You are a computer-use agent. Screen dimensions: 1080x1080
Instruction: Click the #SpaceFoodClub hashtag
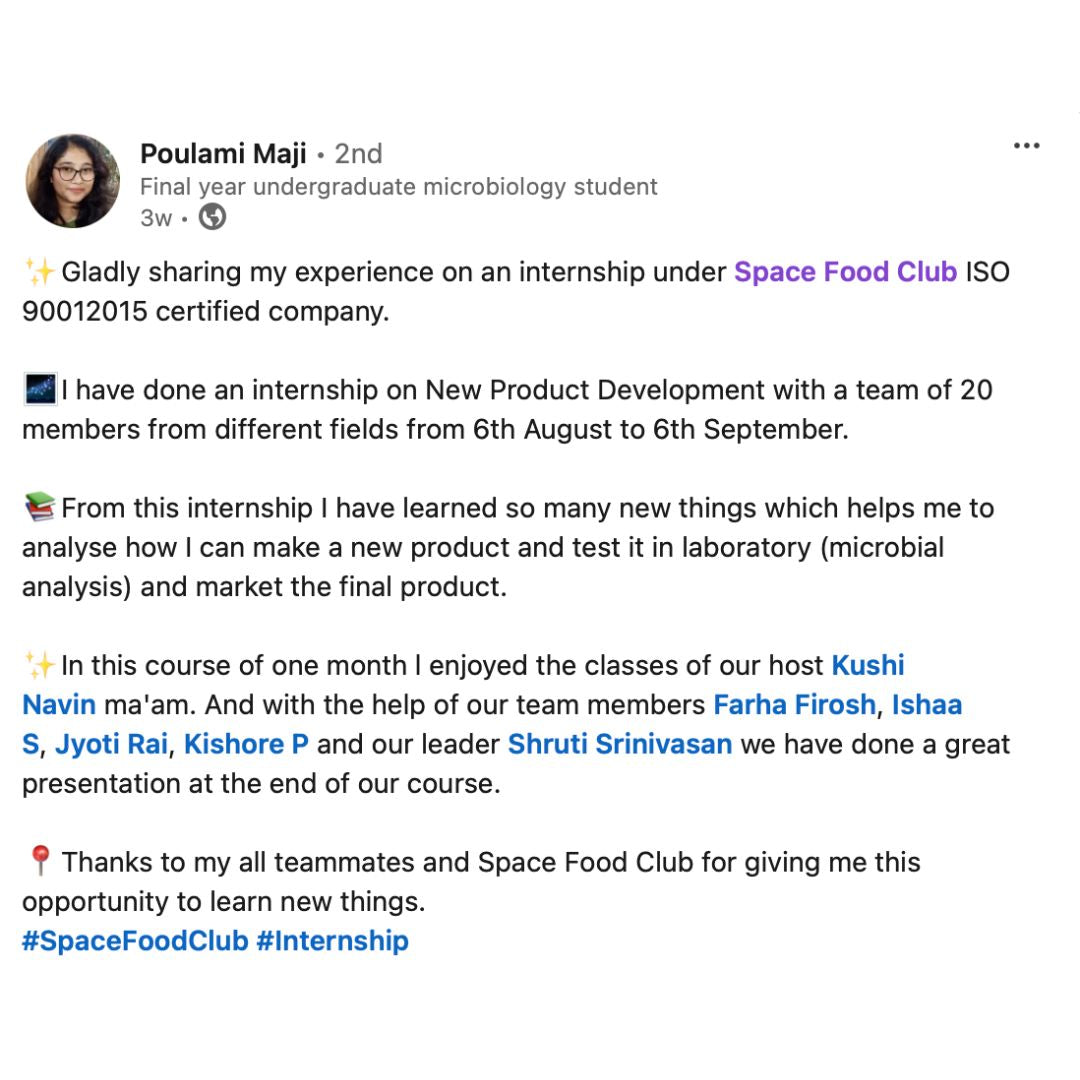coord(135,941)
